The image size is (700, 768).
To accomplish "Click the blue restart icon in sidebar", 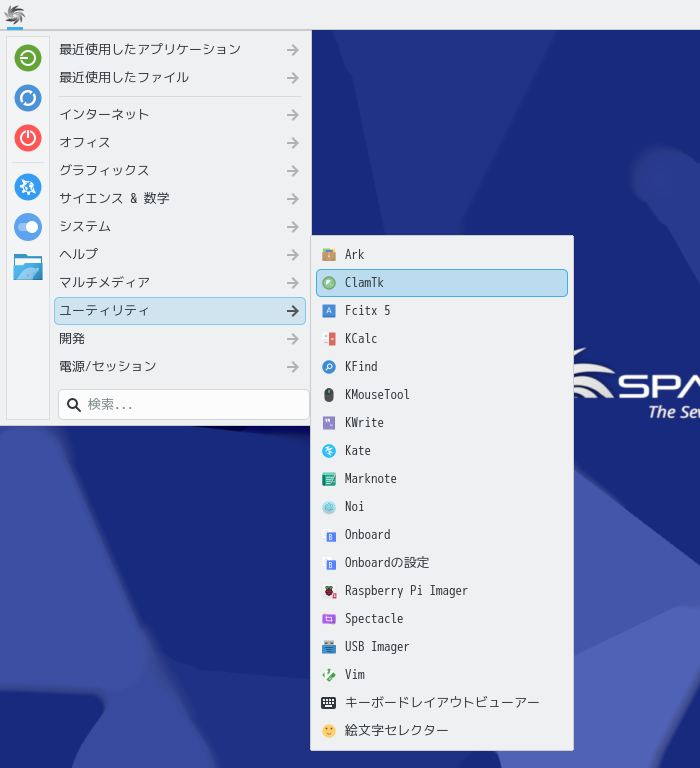I will (28, 98).
